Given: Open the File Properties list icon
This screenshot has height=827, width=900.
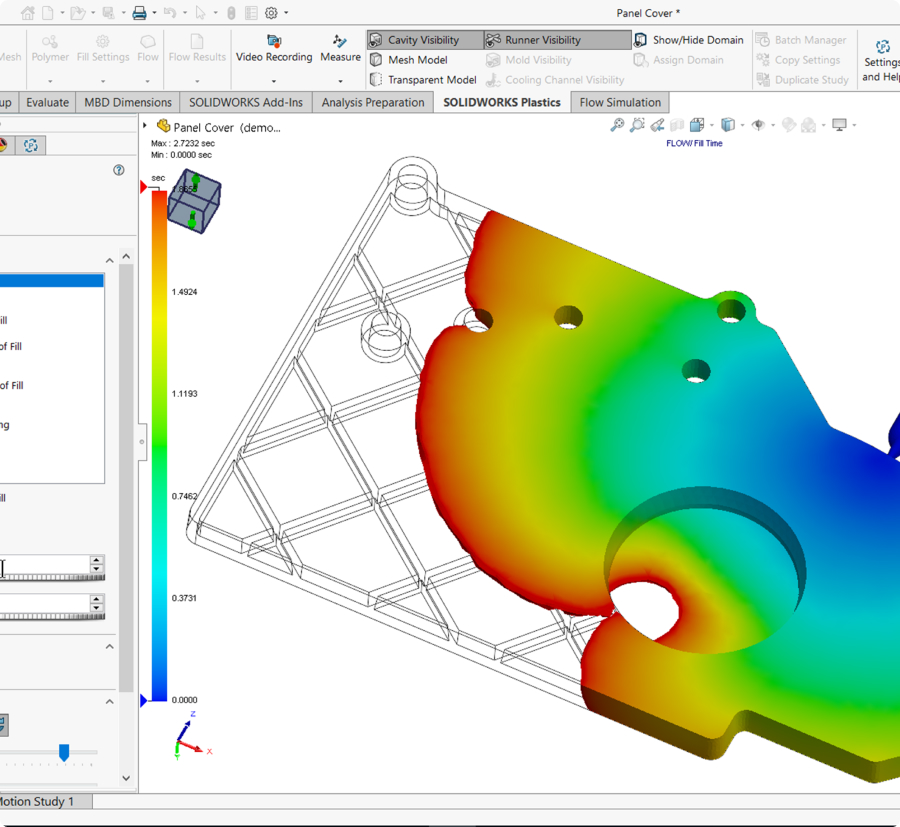Looking at the screenshot, I should coord(251,13).
